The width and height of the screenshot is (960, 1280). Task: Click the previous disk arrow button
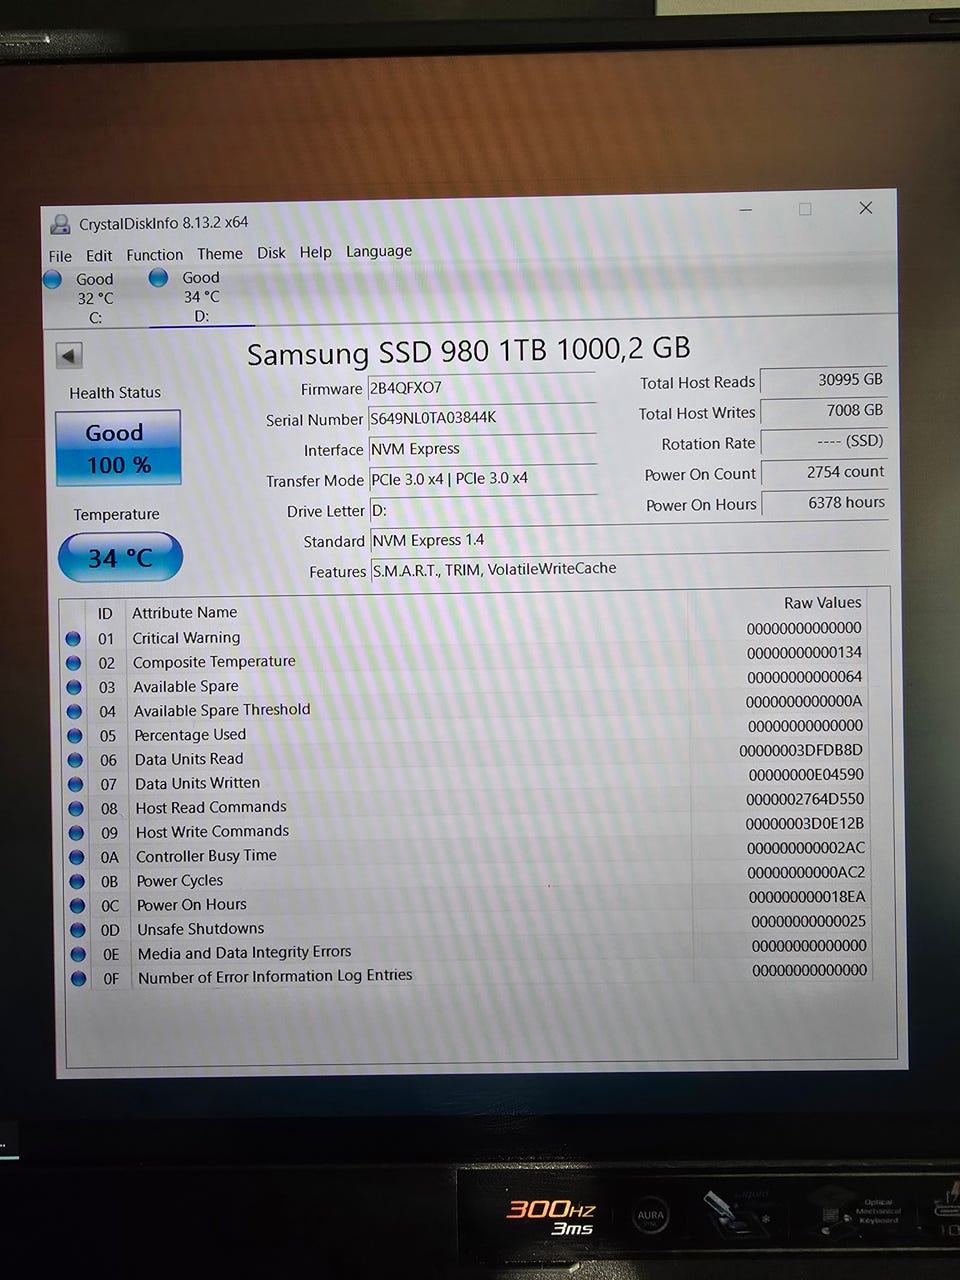(69, 355)
